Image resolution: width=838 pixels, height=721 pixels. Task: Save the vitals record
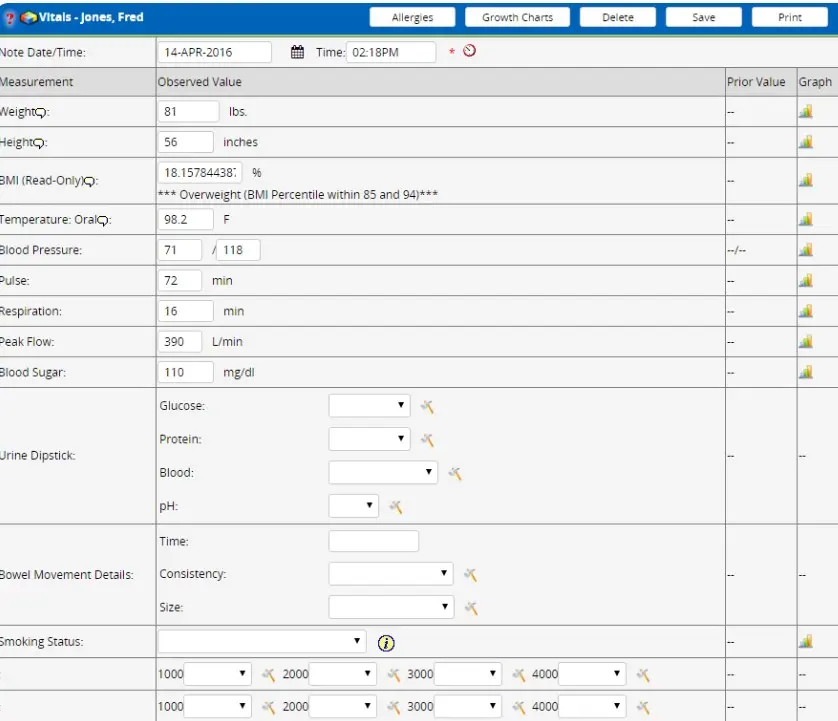tap(703, 17)
